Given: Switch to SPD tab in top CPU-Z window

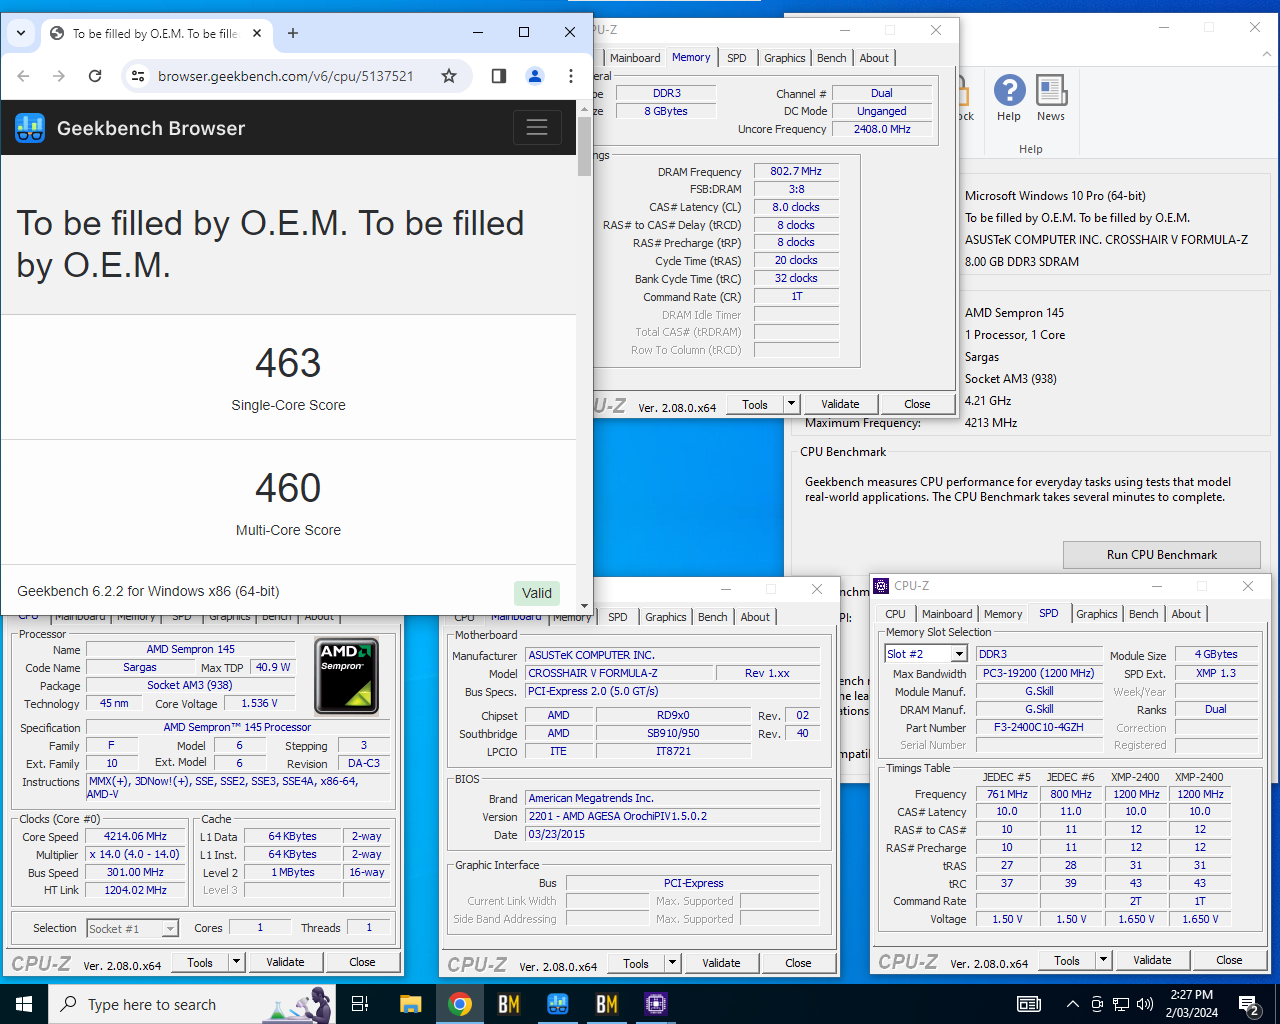Looking at the screenshot, I should 737,58.
